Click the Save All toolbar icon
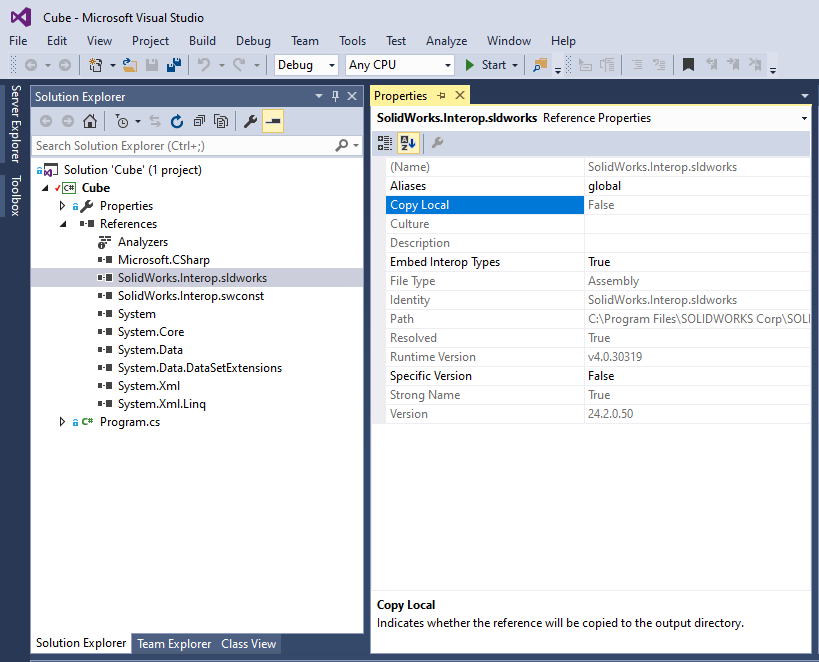Screen dimensions: 819x662 173,65
